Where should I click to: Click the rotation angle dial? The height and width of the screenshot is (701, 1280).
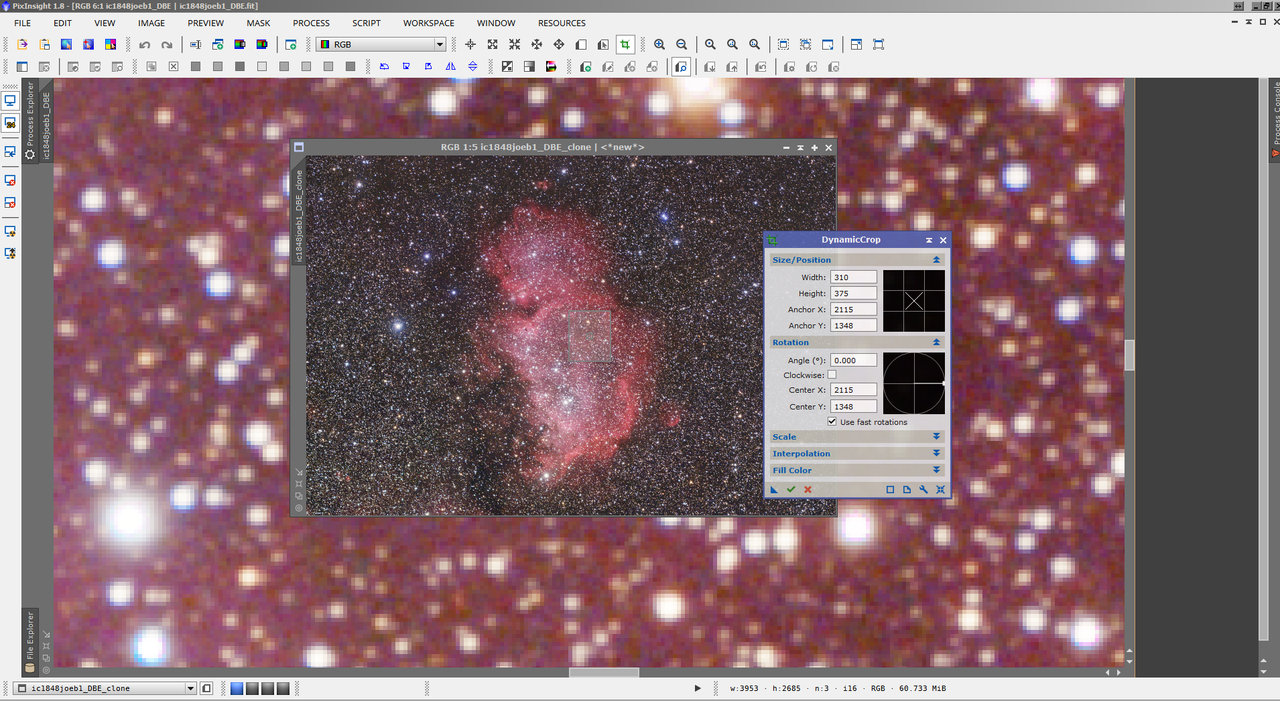click(x=913, y=383)
